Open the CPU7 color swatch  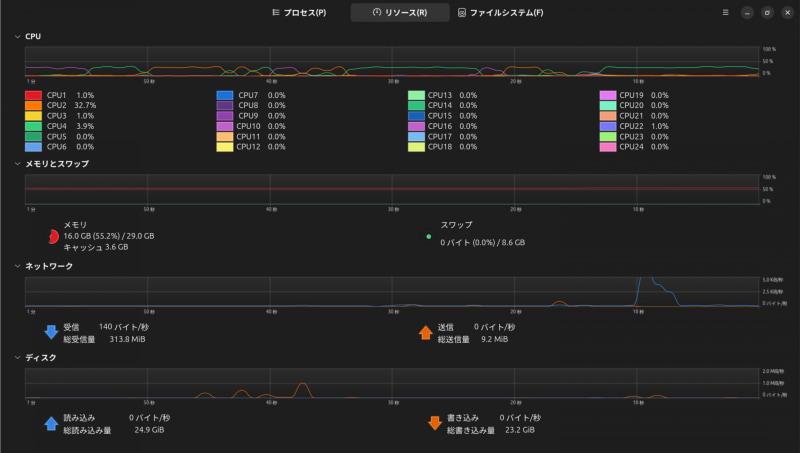coord(225,95)
